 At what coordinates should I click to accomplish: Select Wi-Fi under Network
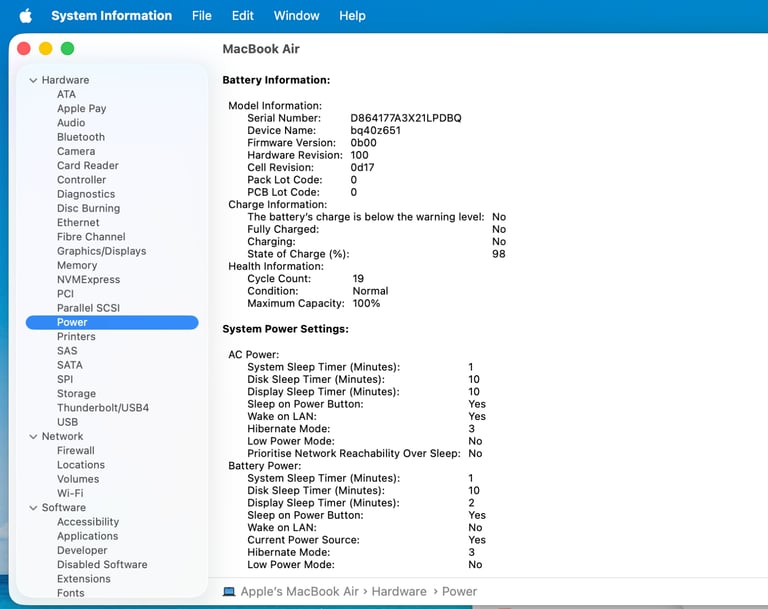pyautogui.click(x=70, y=493)
